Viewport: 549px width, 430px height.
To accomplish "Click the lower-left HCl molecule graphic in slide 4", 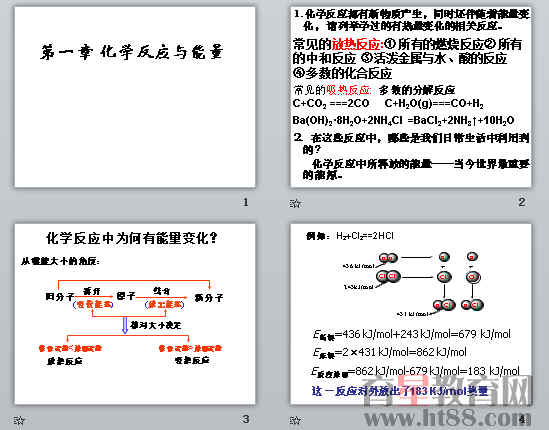I will click(x=444, y=305).
